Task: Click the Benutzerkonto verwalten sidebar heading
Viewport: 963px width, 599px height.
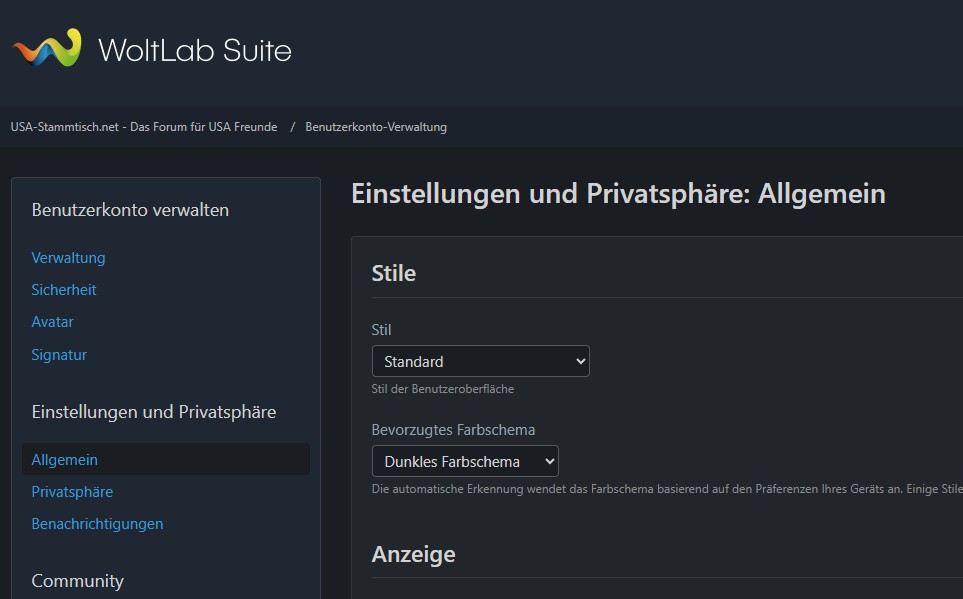Action: pyautogui.click(x=130, y=210)
